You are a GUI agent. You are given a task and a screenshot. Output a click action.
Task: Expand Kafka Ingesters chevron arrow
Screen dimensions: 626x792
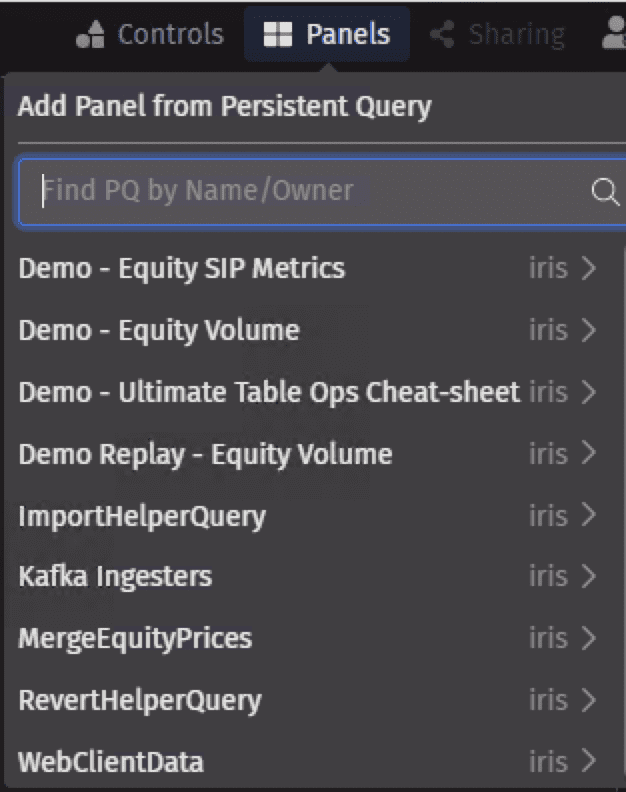[x=588, y=576]
